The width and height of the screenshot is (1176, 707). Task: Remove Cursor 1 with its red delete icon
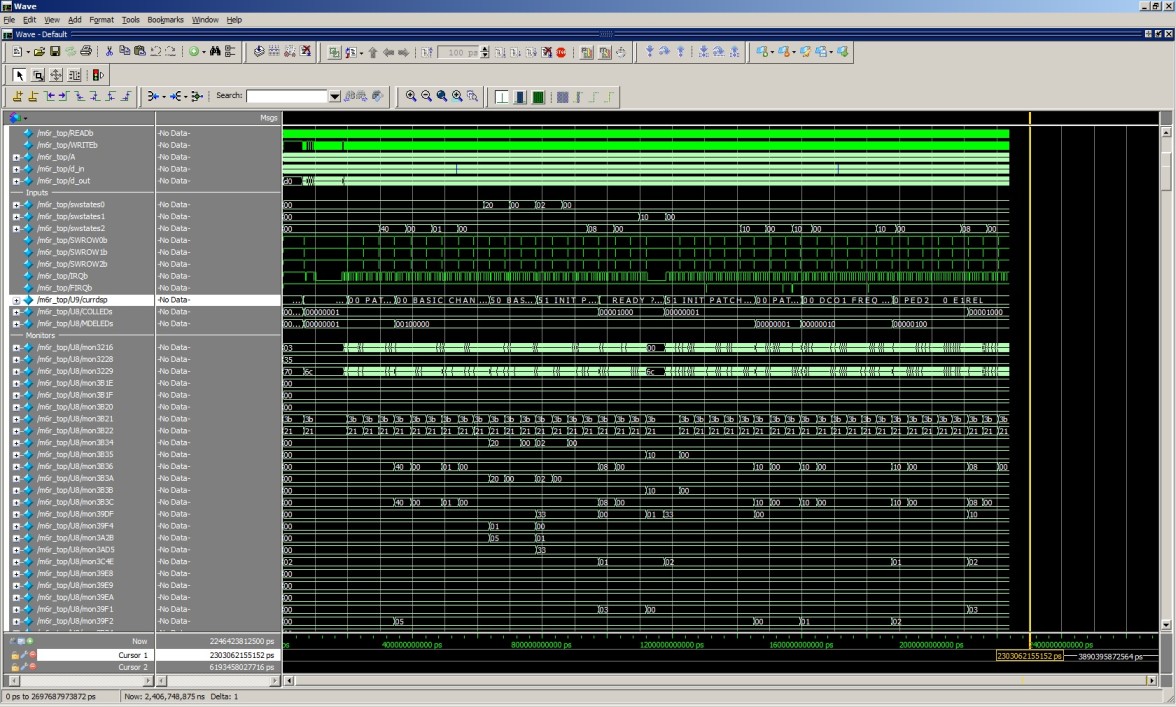(33, 655)
